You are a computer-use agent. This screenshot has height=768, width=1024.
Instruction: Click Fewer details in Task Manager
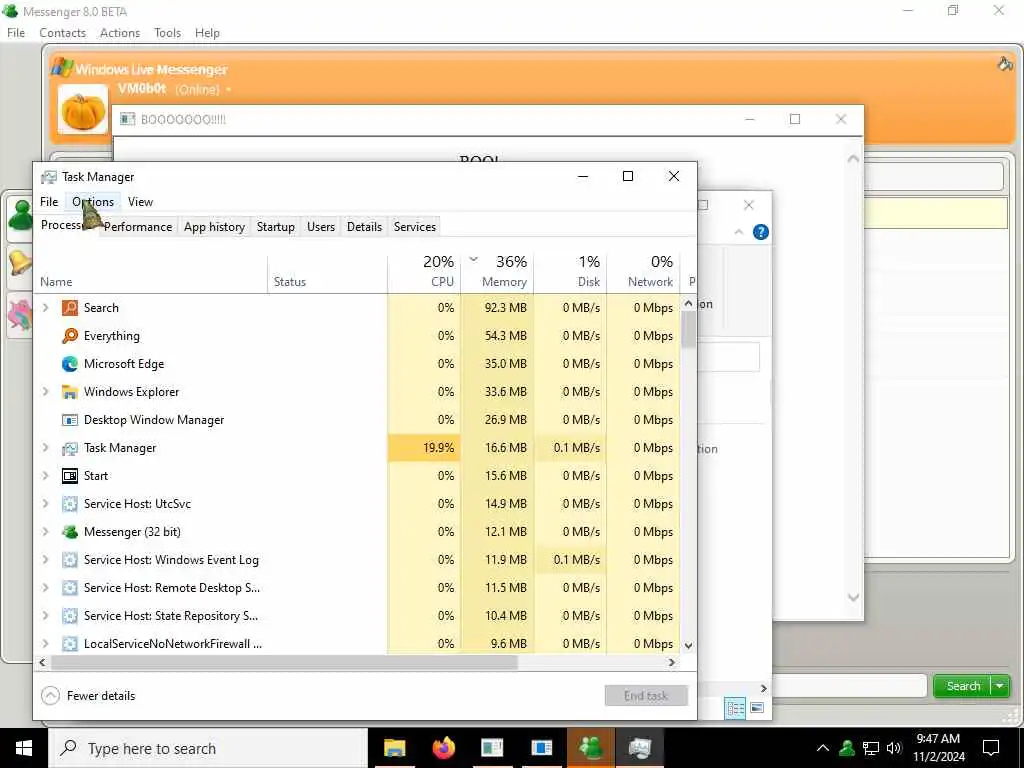click(x=88, y=696)
